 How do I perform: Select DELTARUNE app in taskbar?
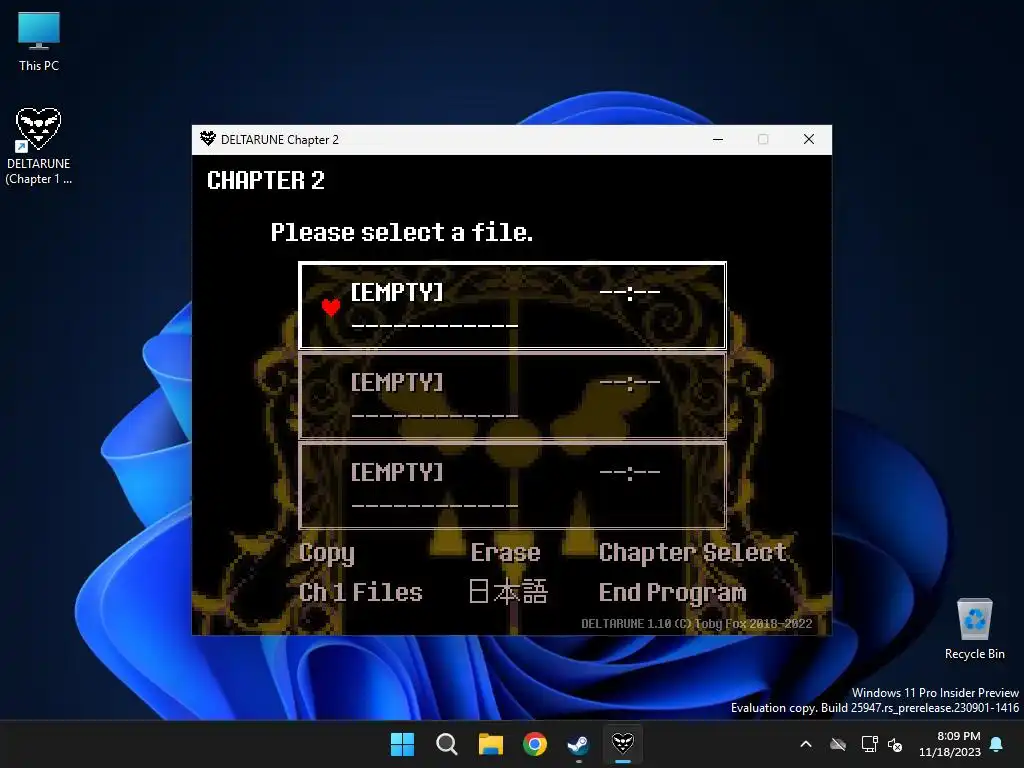pos(622,743)
